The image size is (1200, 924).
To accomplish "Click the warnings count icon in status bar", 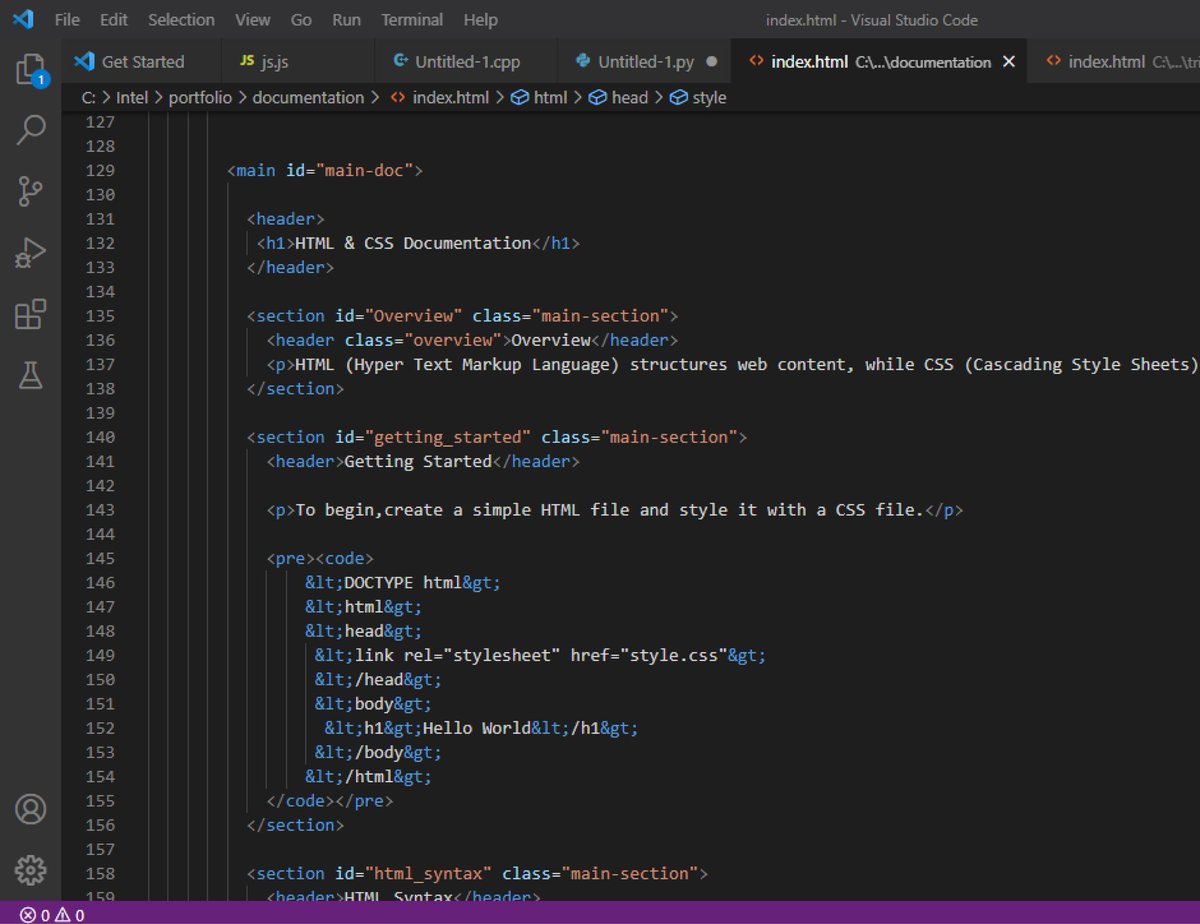I will click(62, 914).
